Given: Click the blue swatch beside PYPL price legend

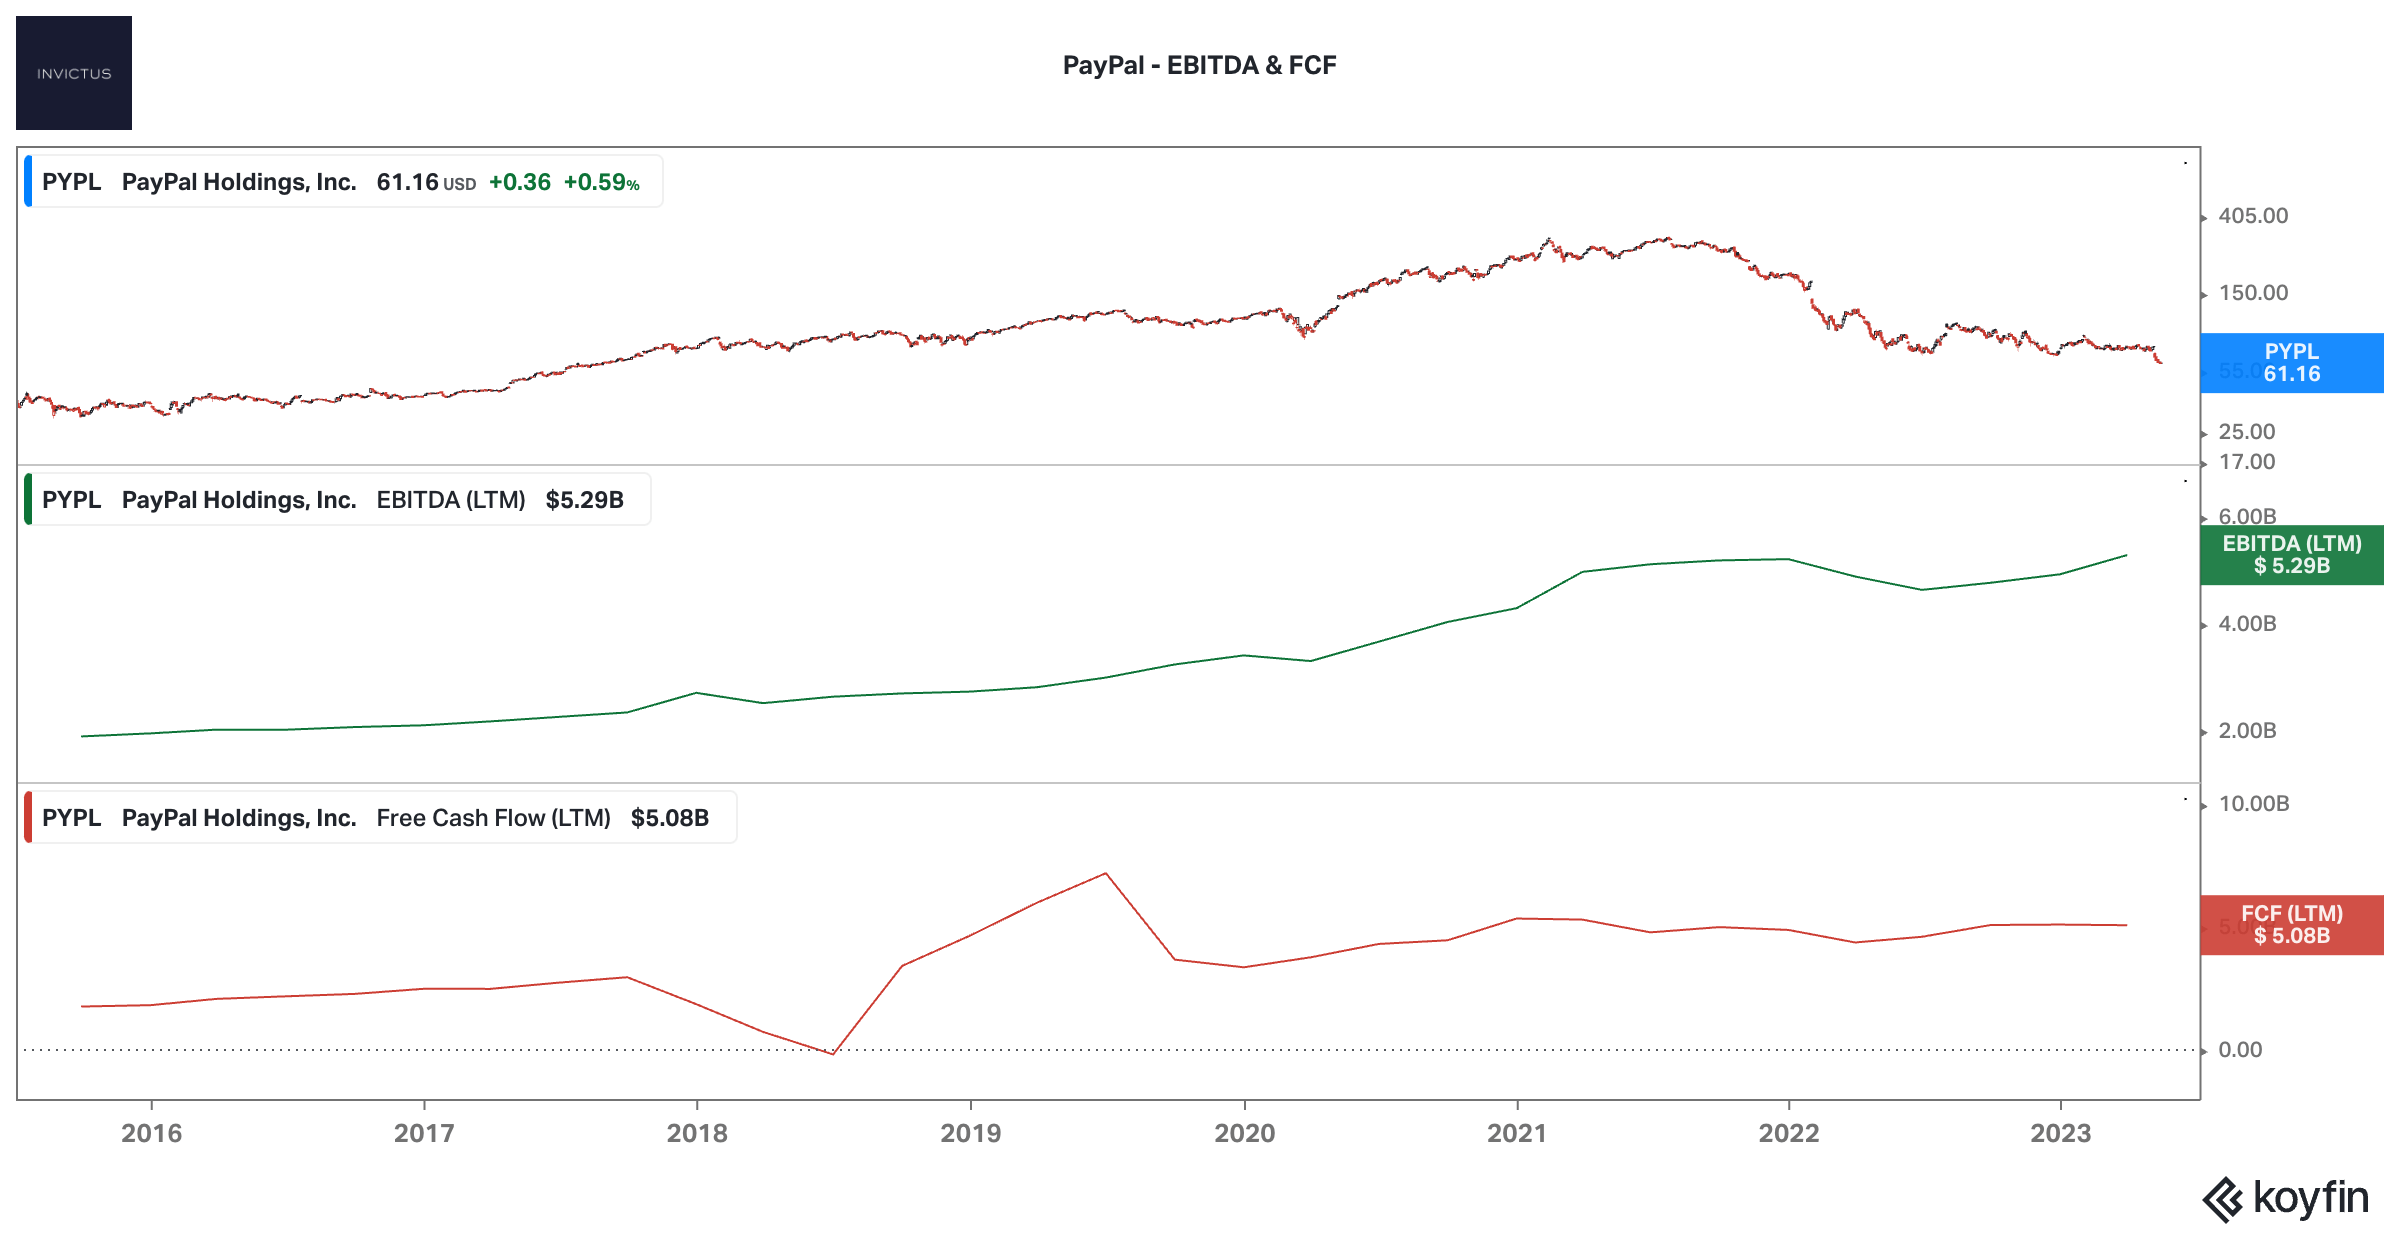Looking at the screenshot, I should (x=28, y=181).
